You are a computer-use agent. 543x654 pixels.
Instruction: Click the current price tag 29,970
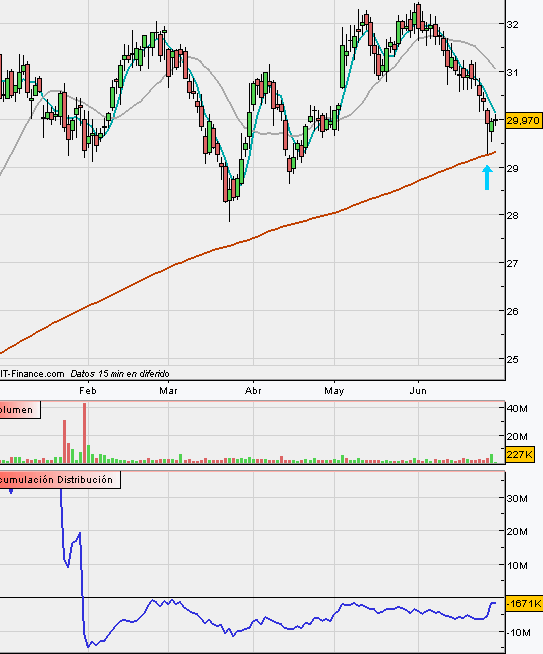(x=523, y=121)
